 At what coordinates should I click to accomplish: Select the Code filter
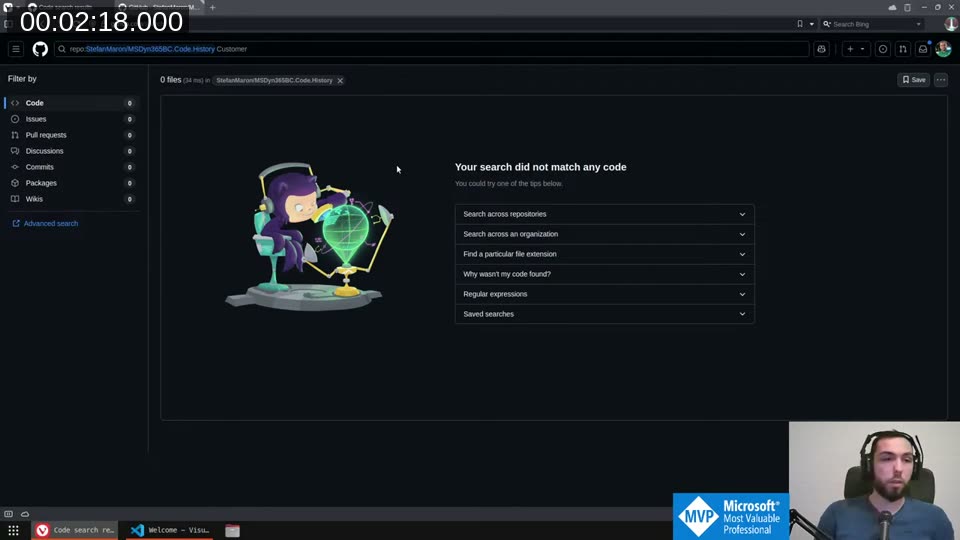pos(70,103)
